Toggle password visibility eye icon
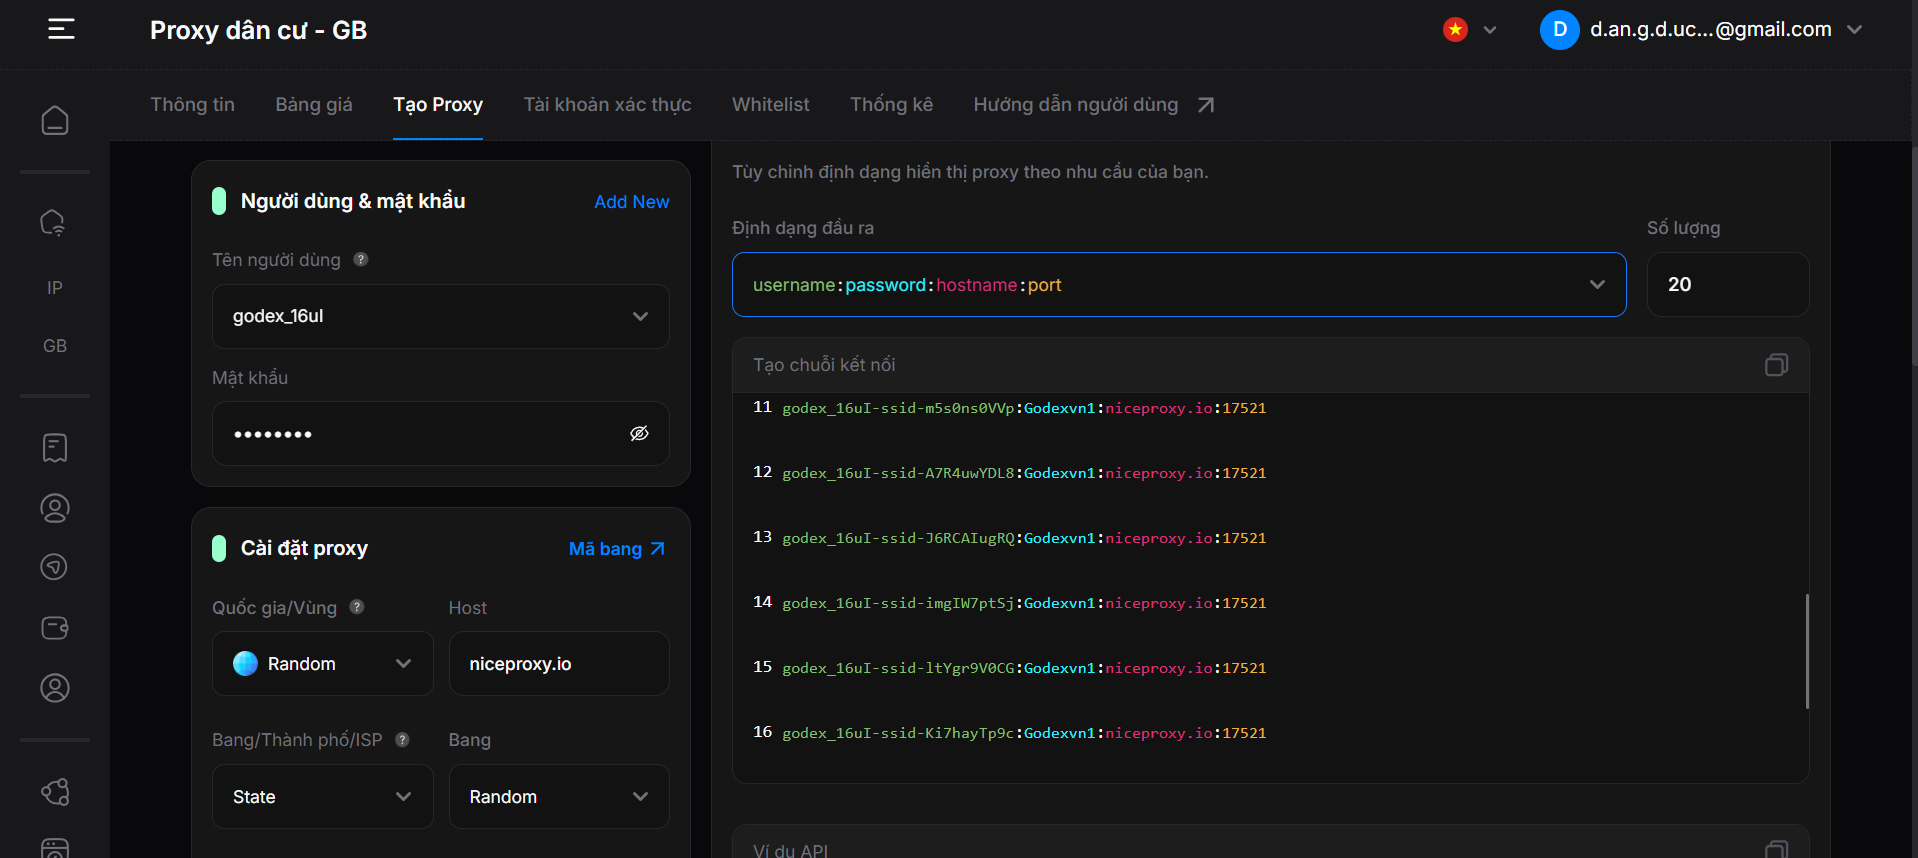The image size is (1918, 858). tap(639, 433)
